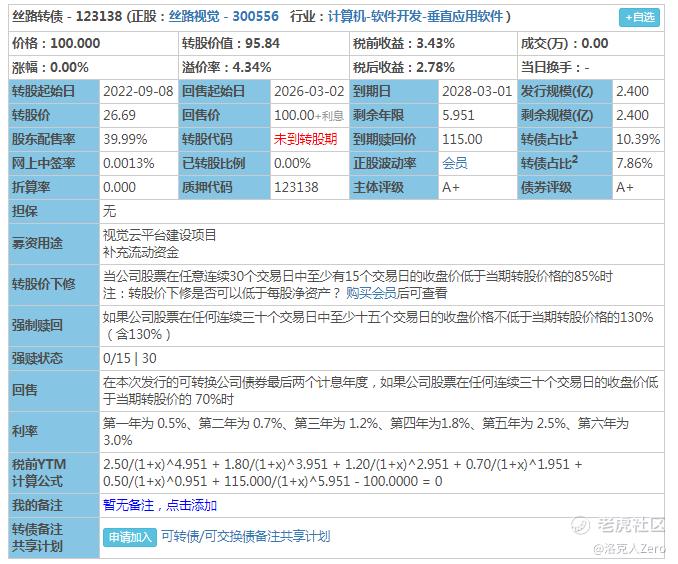678x564 pixels.
Task: Click the +自选 button
Action: [639, 17]
